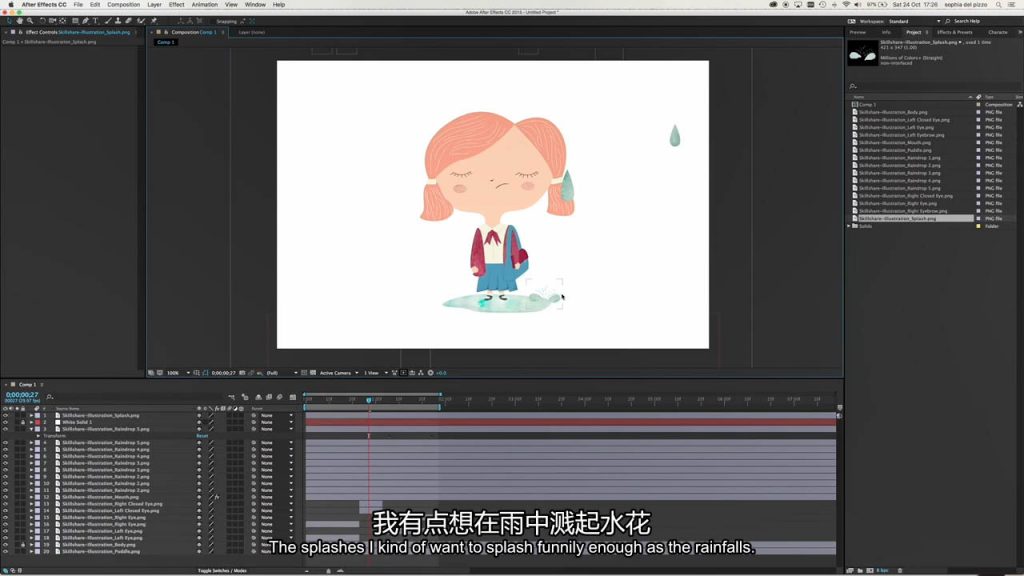Toggle visibility of Body.png layer 19
The height and width of the screenshot is (576, 1024).
tap(5, 545)
